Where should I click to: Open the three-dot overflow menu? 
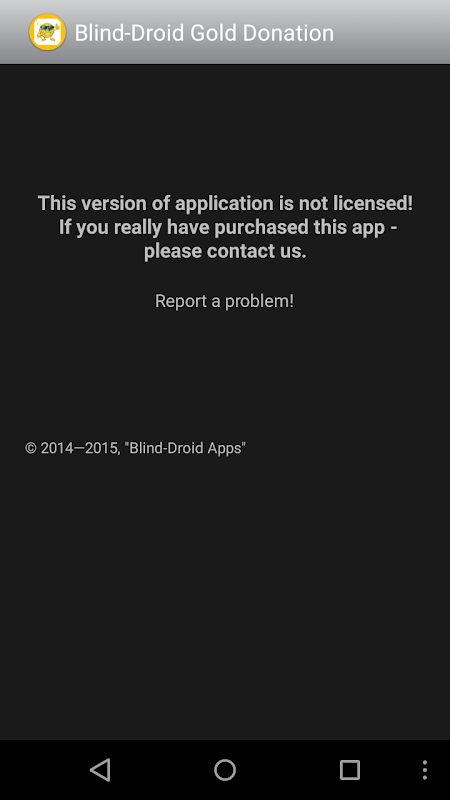424,769
